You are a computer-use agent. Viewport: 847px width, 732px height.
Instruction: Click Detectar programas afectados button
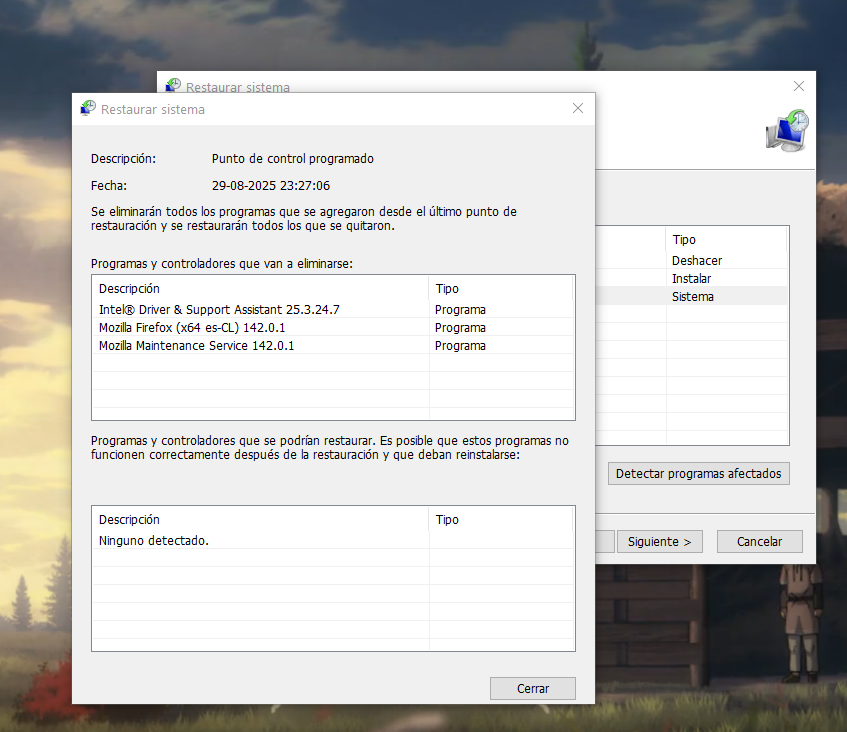698,474
